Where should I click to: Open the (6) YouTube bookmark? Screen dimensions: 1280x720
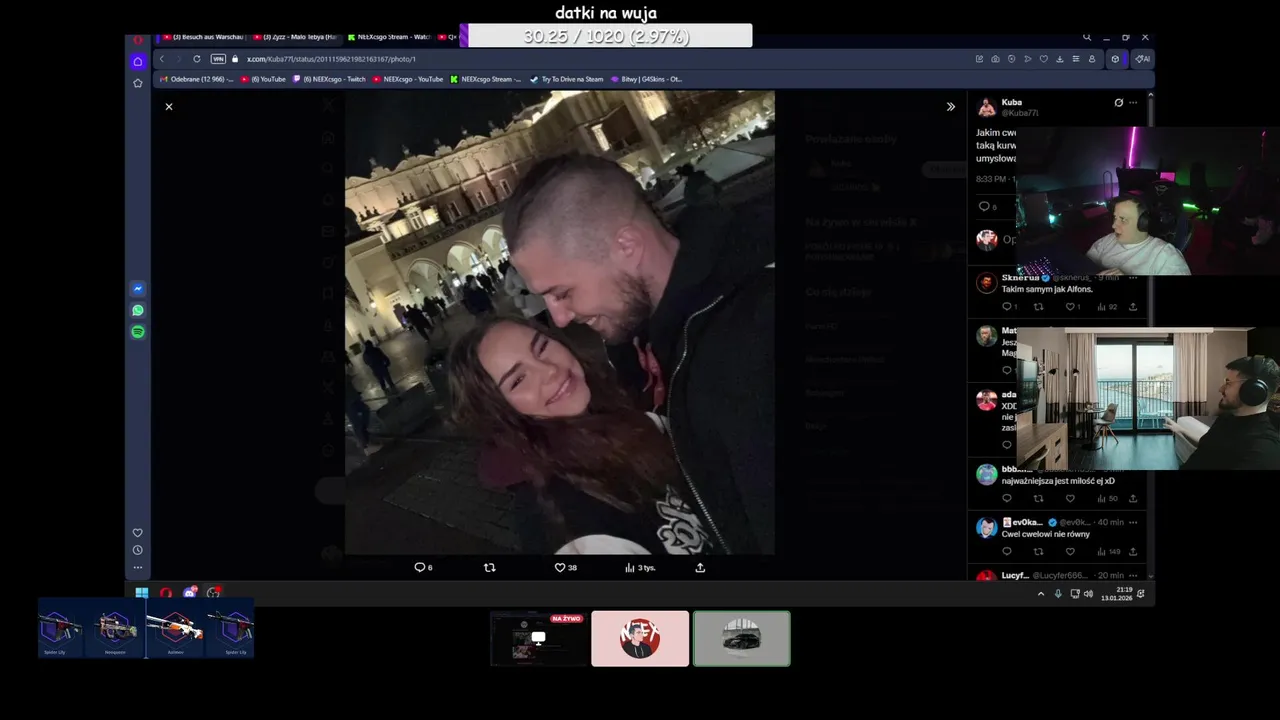[263, 79]
